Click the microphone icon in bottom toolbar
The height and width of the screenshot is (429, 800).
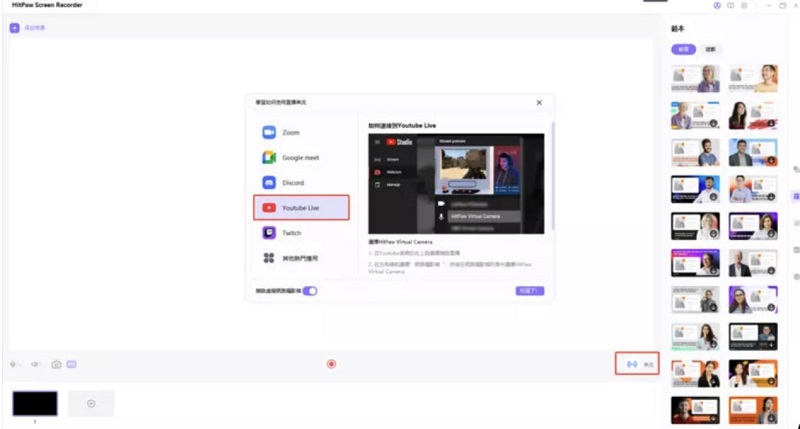(x=13, y=364)
